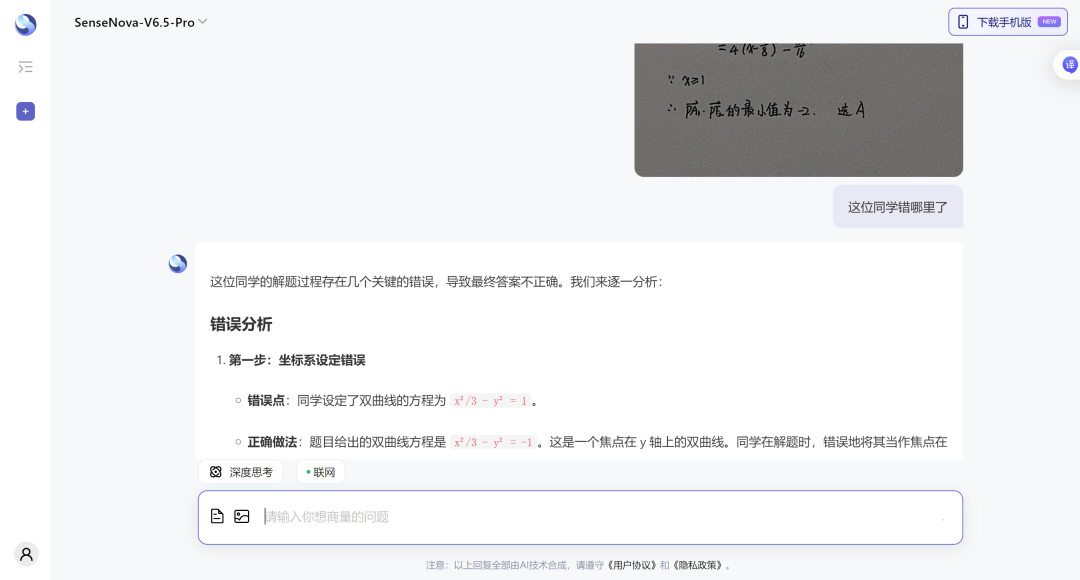Click the 错误分析 heading

point(241,324)
